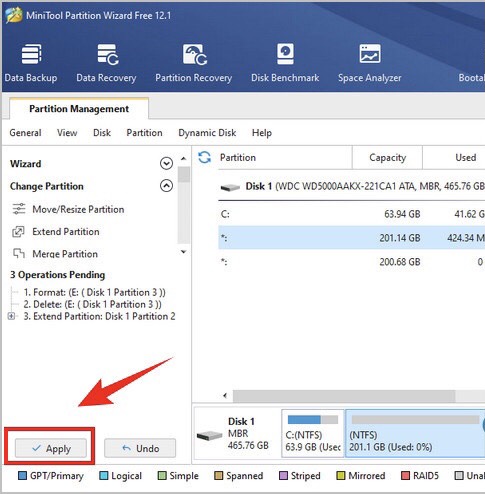The height and width of the screenshot is (494, 485).
Task: Click the horizontal scrollbar left arrow
Action: [x=225, y=396]
